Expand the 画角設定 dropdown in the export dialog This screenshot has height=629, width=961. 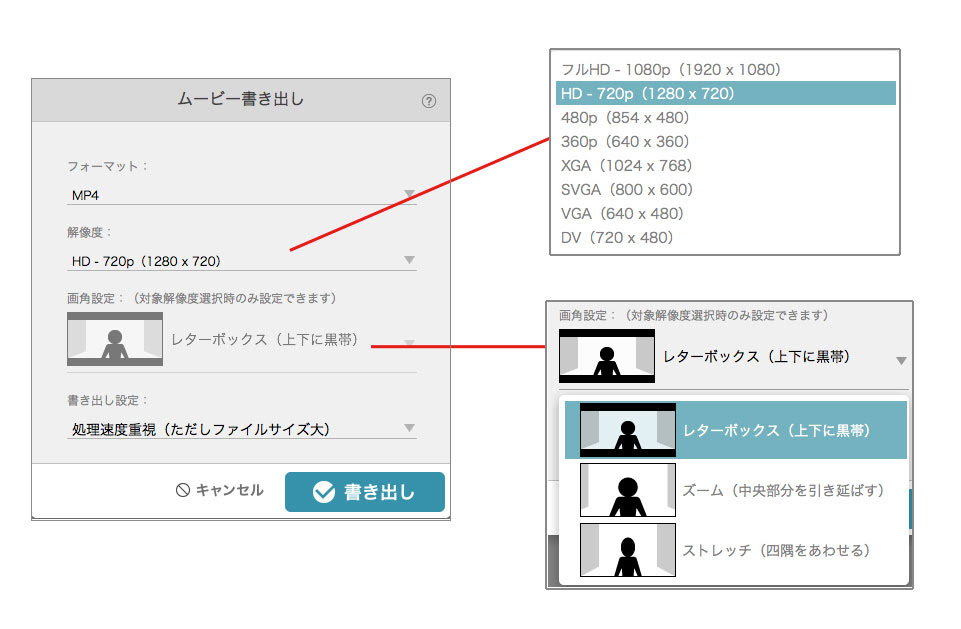pos(241,340)
